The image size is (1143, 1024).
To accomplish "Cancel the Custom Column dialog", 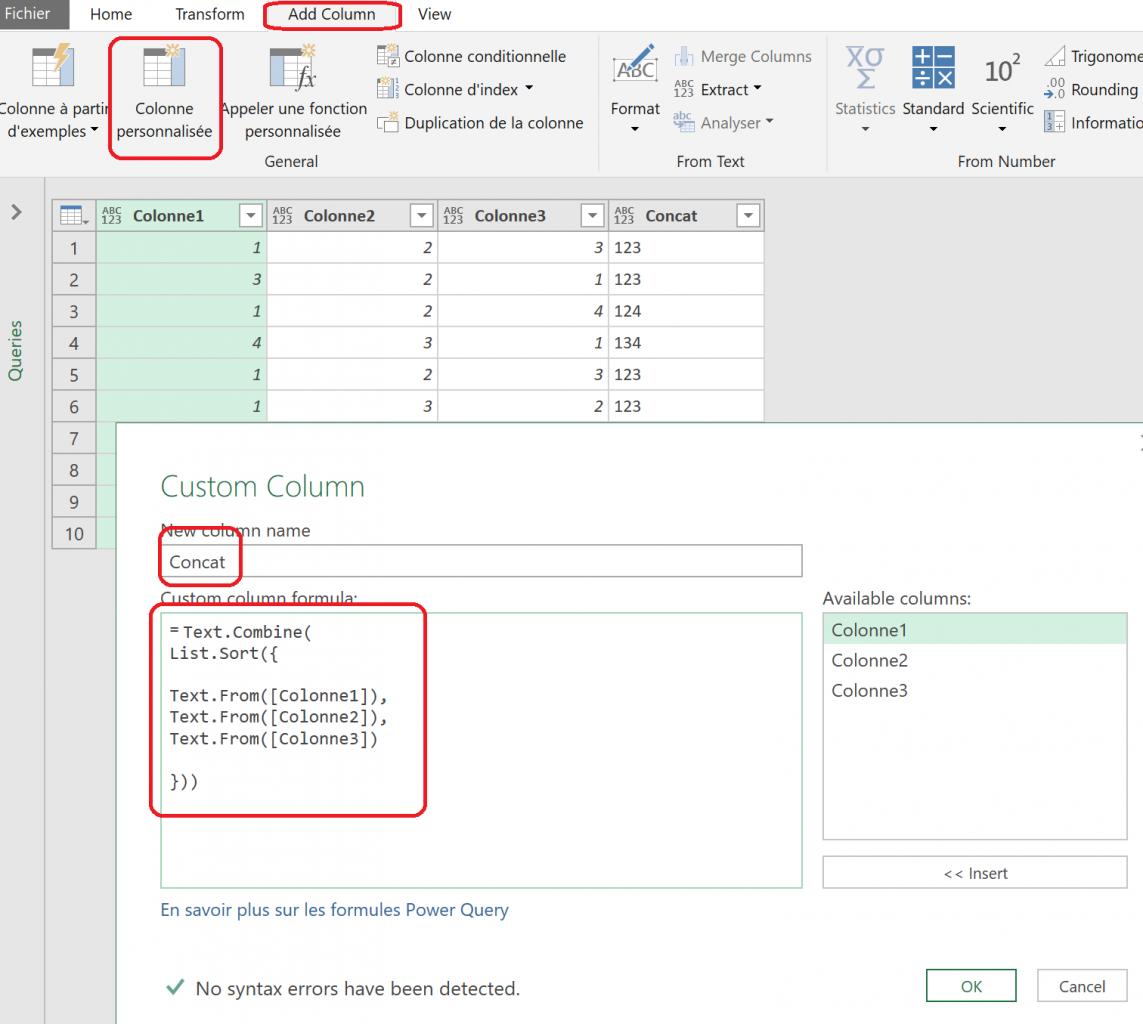I will pos(1082,986).
